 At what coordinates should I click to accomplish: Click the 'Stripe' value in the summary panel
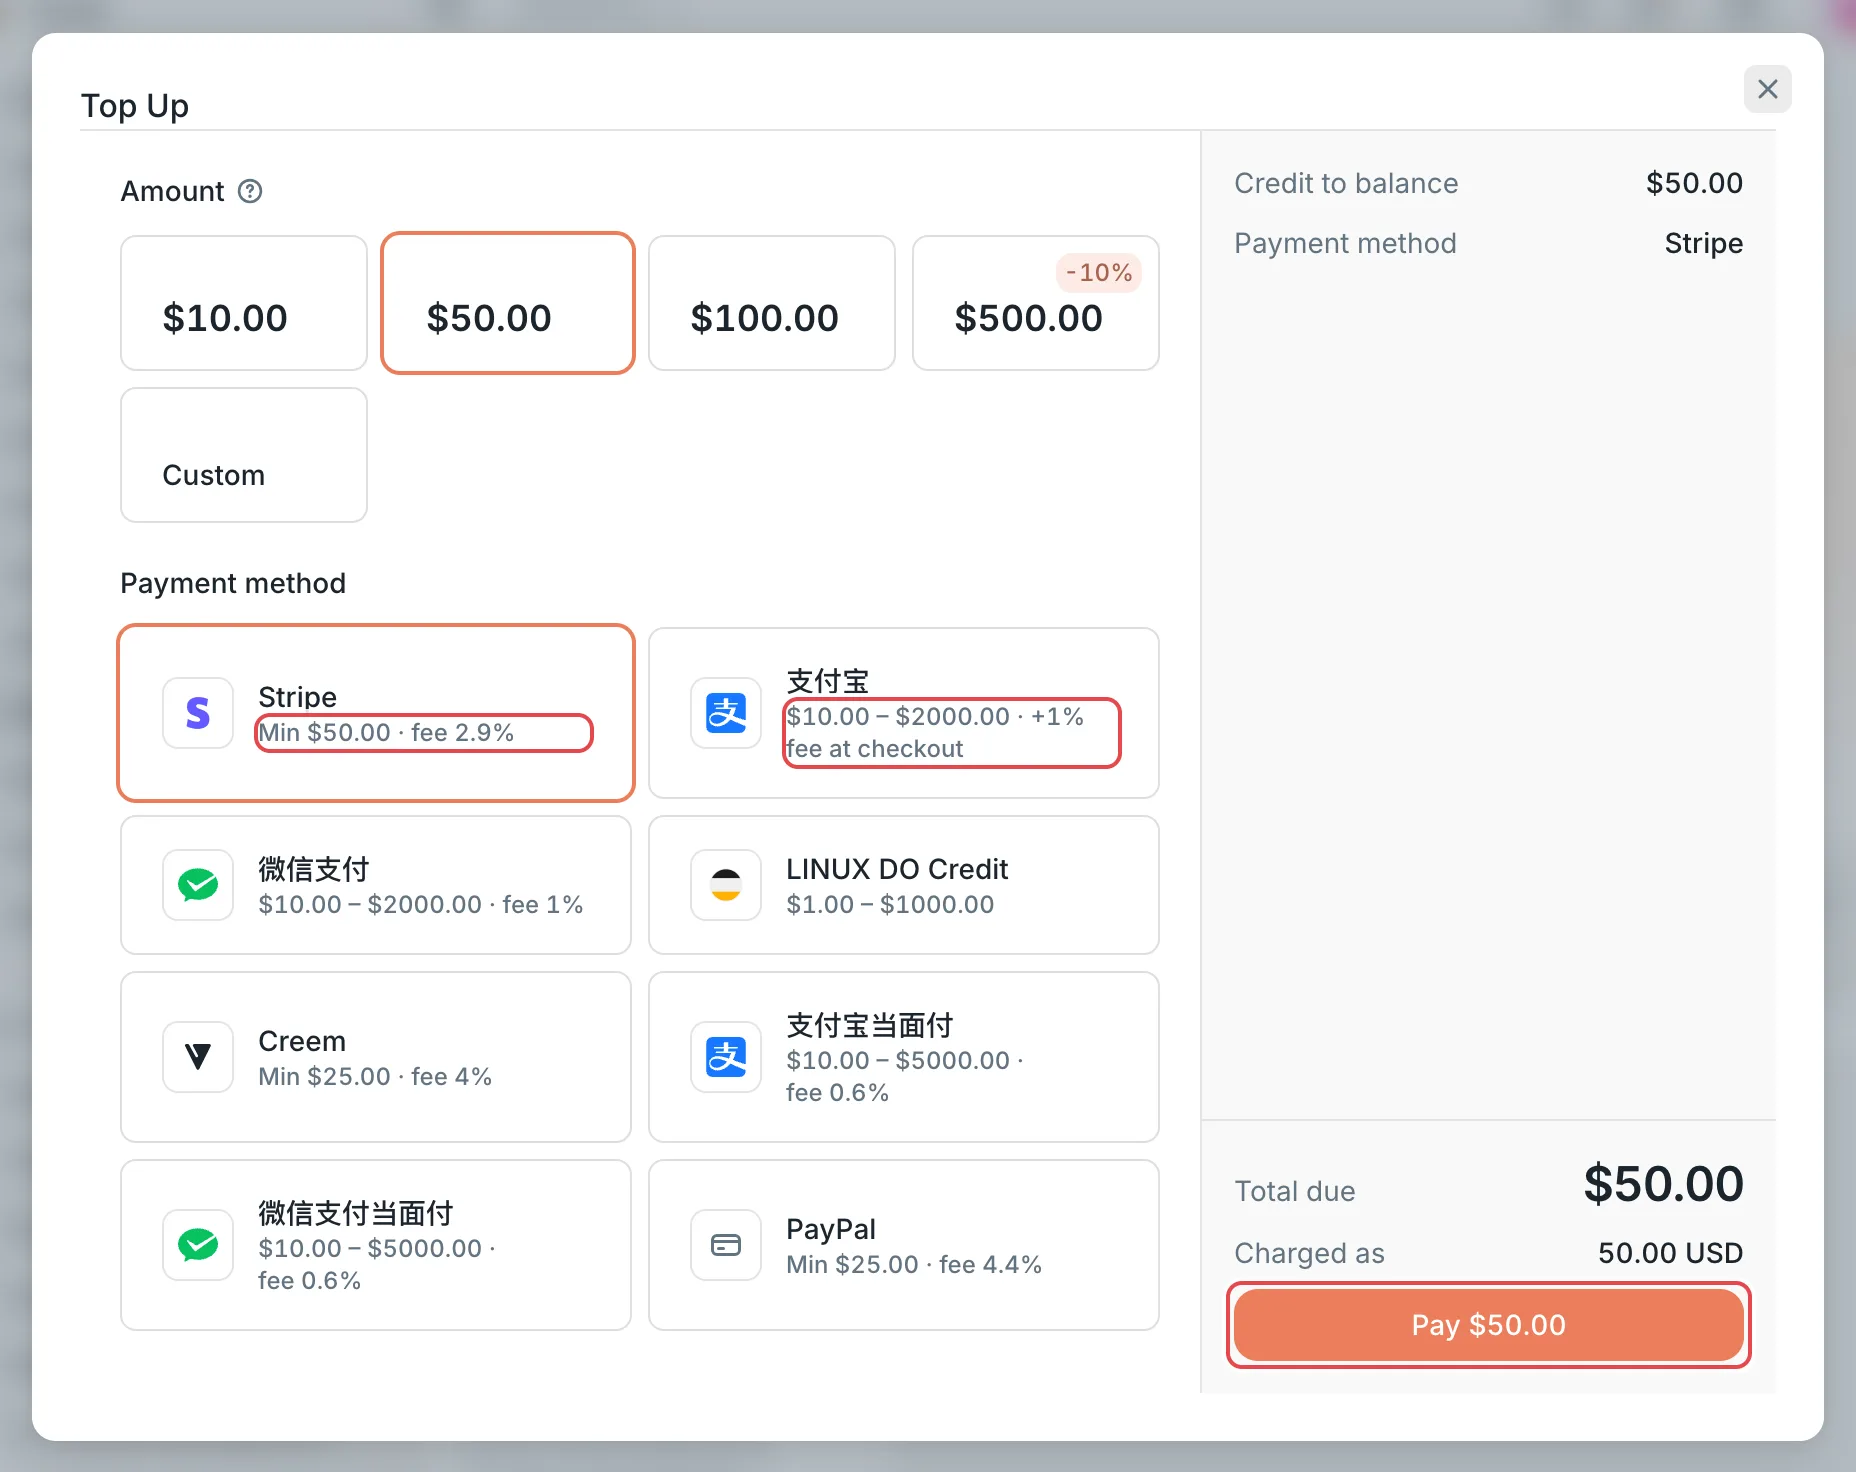(x=1703, y=243)
